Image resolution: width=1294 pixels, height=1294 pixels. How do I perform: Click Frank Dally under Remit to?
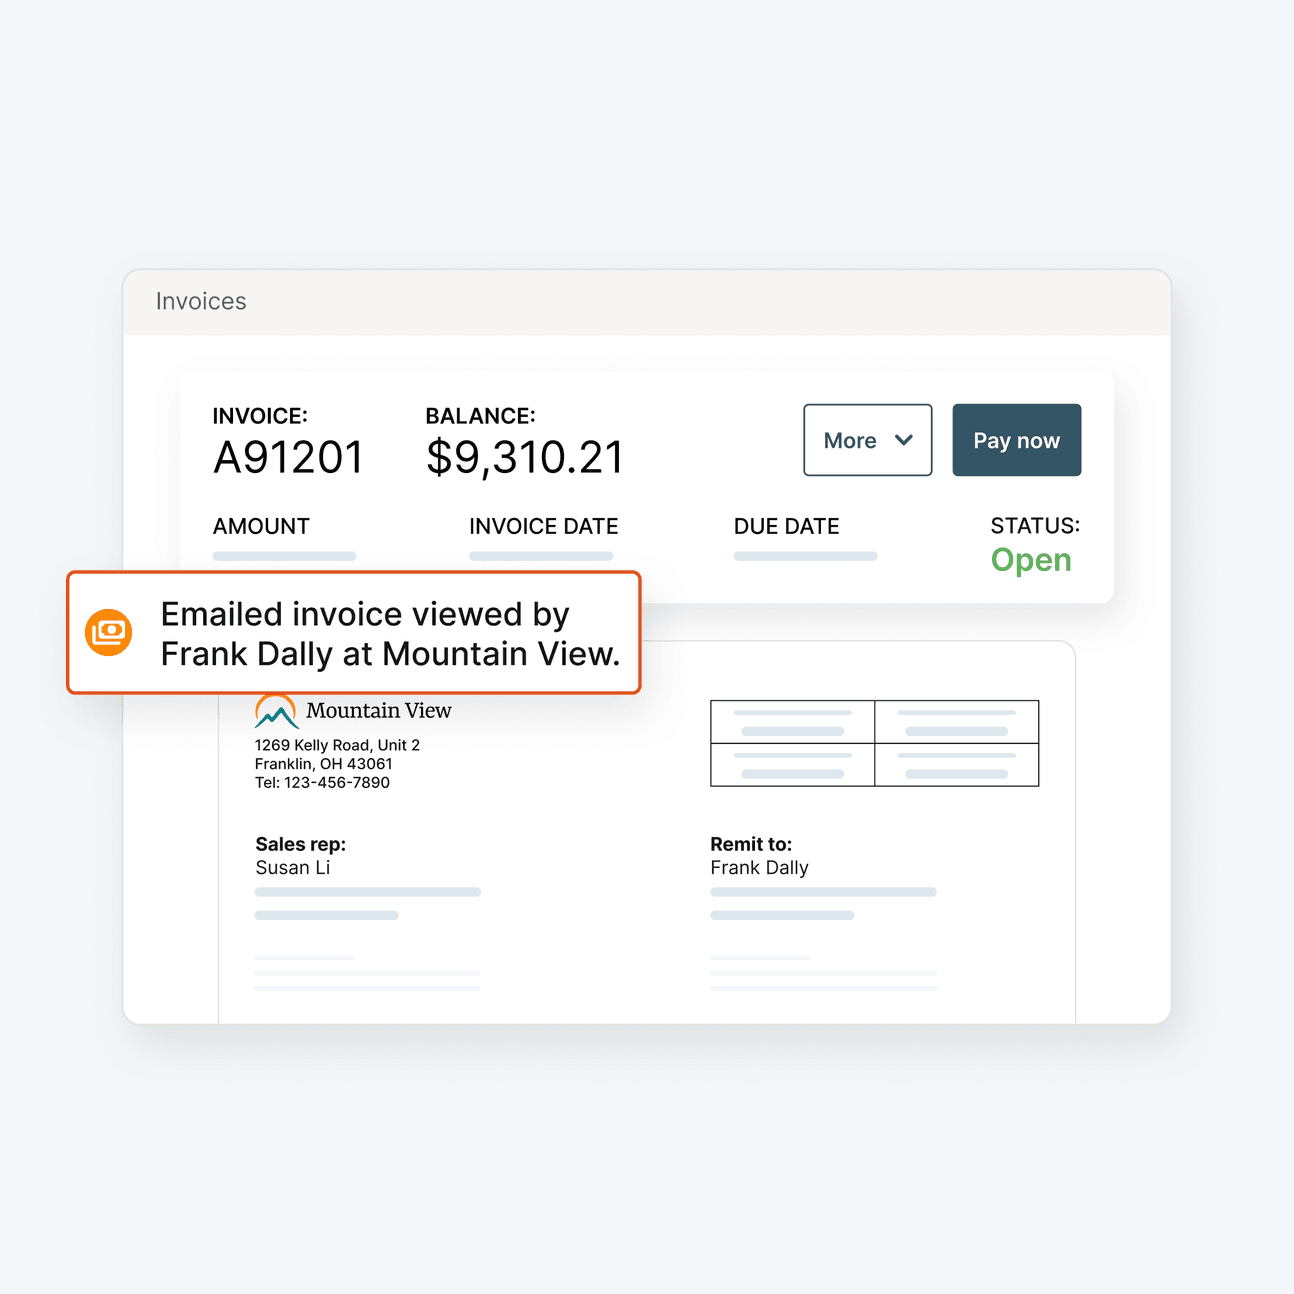coord(759,868)
